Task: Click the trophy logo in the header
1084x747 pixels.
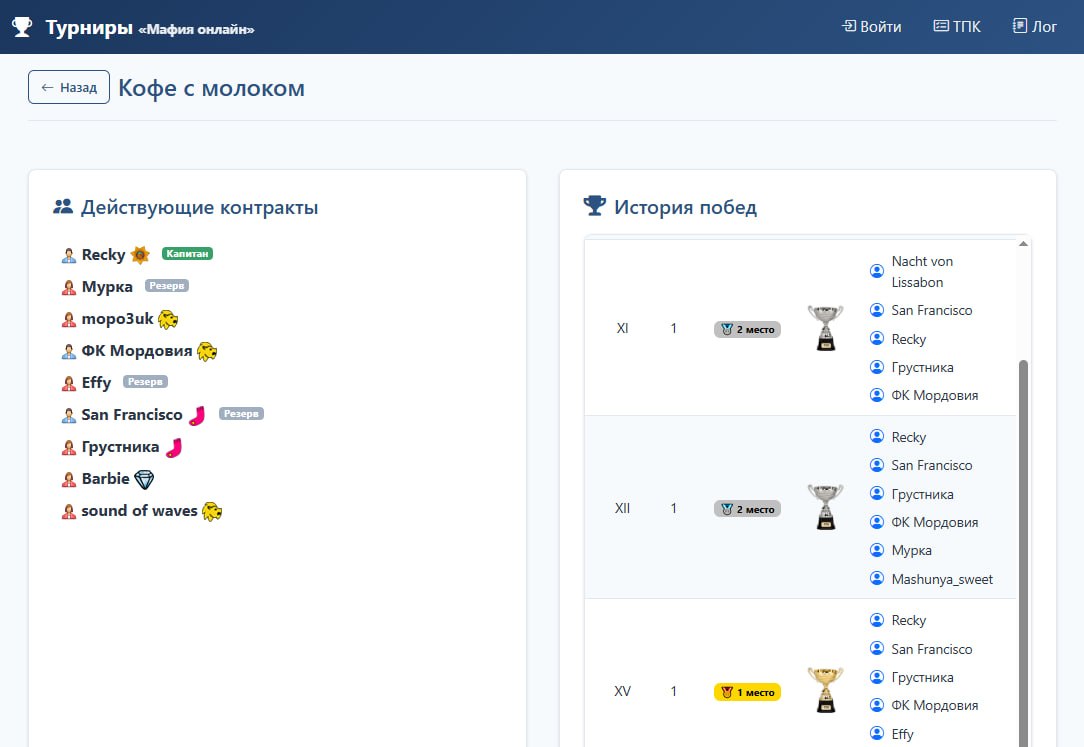Action: (22, 27)
